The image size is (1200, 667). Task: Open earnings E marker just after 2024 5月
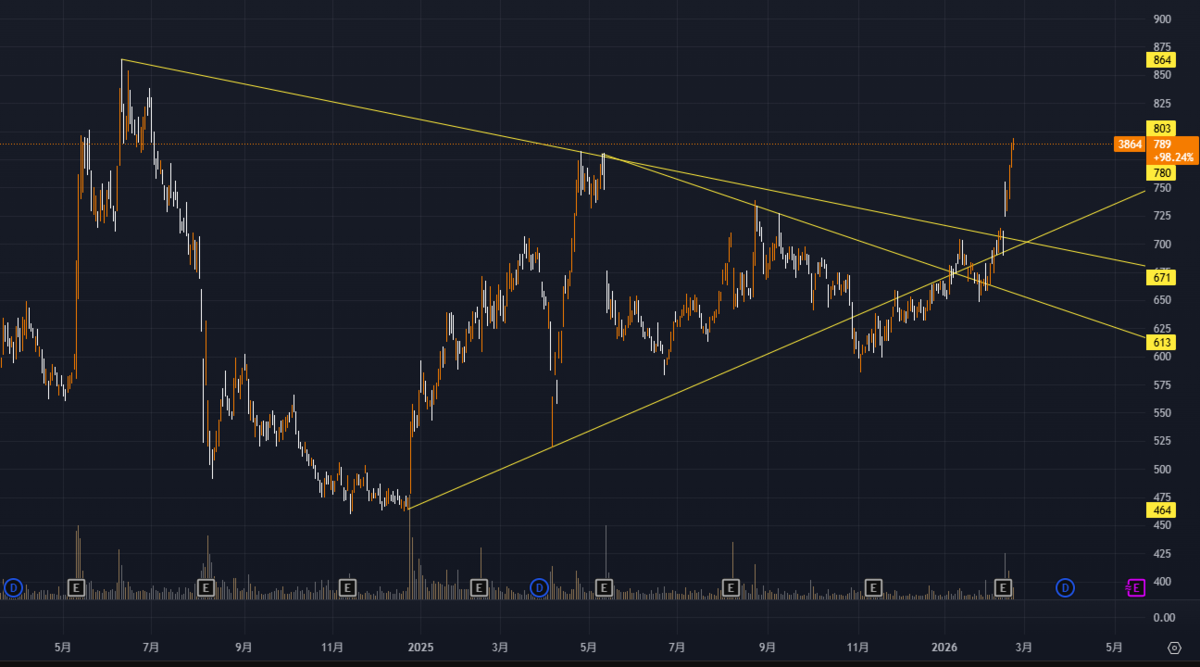coord(78,587)
